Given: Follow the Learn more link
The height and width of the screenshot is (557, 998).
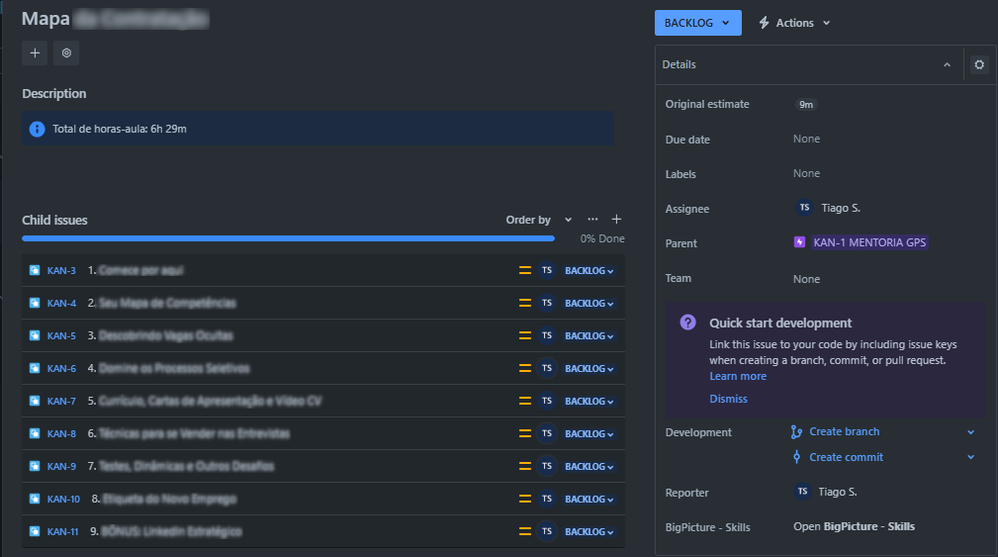Looking at the screenshot, I should [x=738, y=376].
